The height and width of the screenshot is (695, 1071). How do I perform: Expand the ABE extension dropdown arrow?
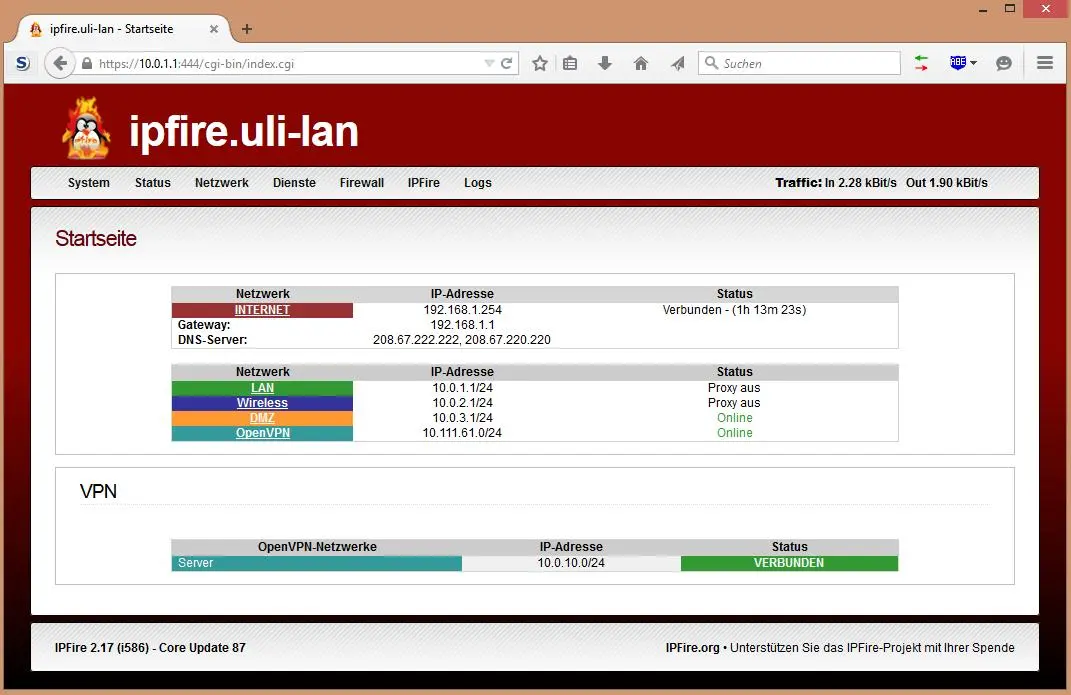[973, 63]
